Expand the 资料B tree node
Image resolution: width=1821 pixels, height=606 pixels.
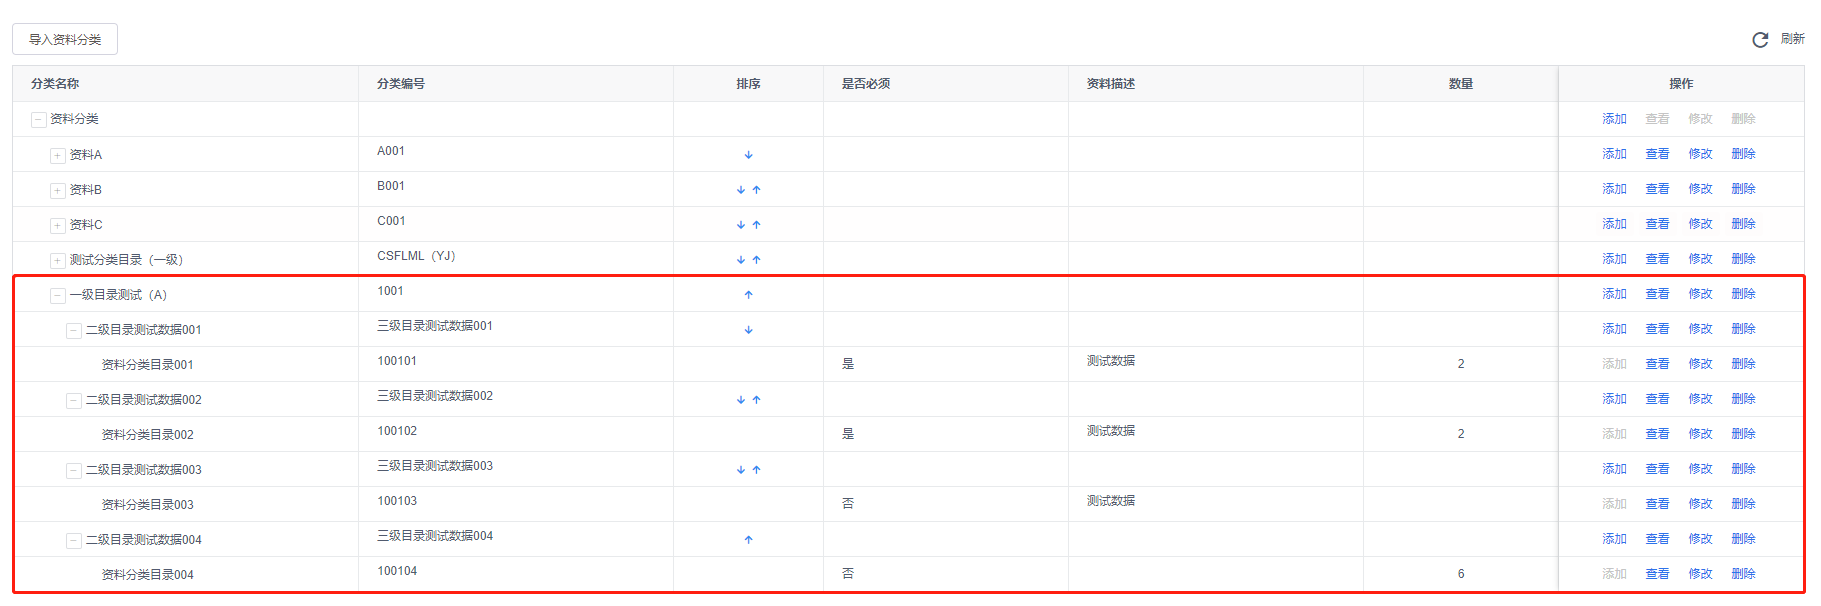pyautogui.click(x=58, y=190)
